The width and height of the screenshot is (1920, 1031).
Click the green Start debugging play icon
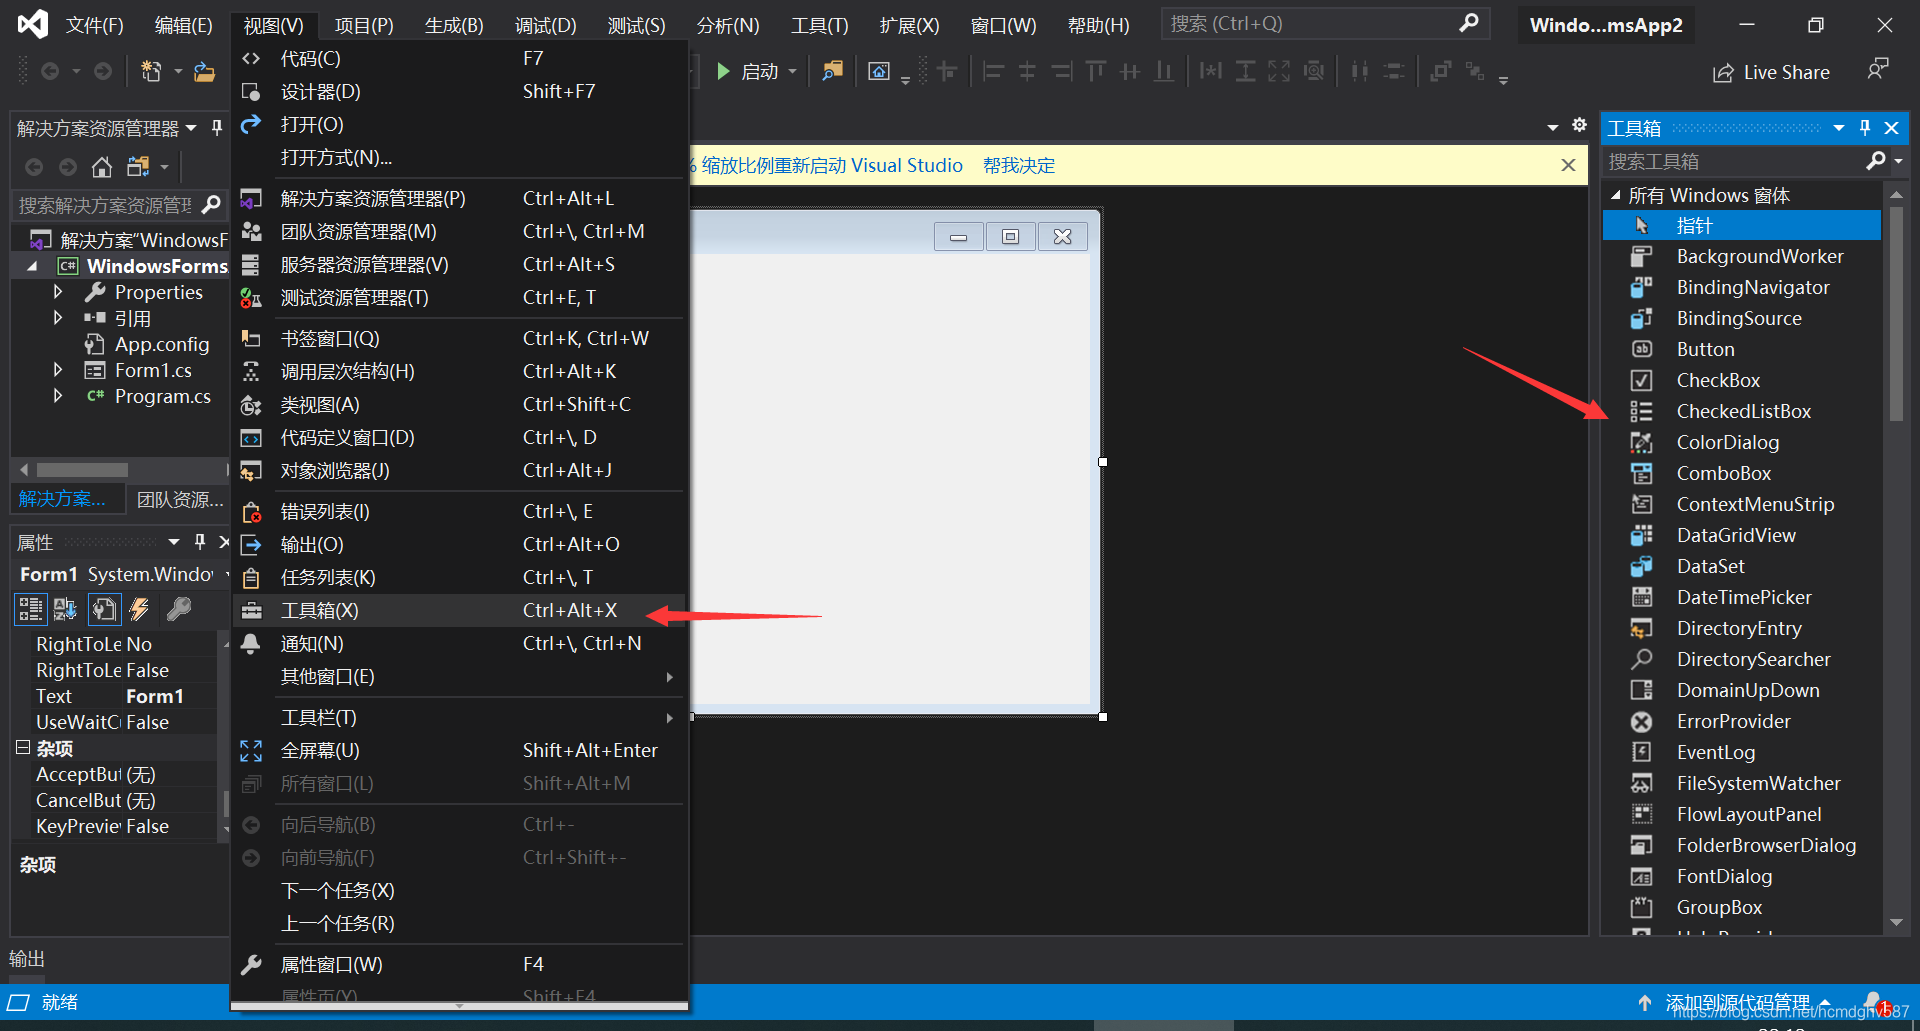[x=723, y=71]
